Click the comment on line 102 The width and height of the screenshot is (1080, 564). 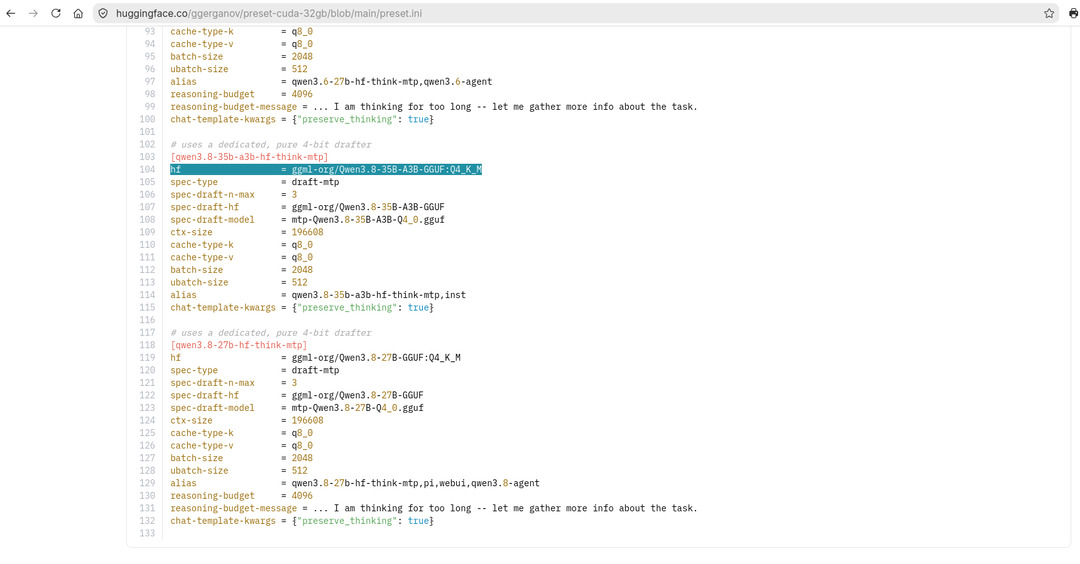tap(271, 145)
